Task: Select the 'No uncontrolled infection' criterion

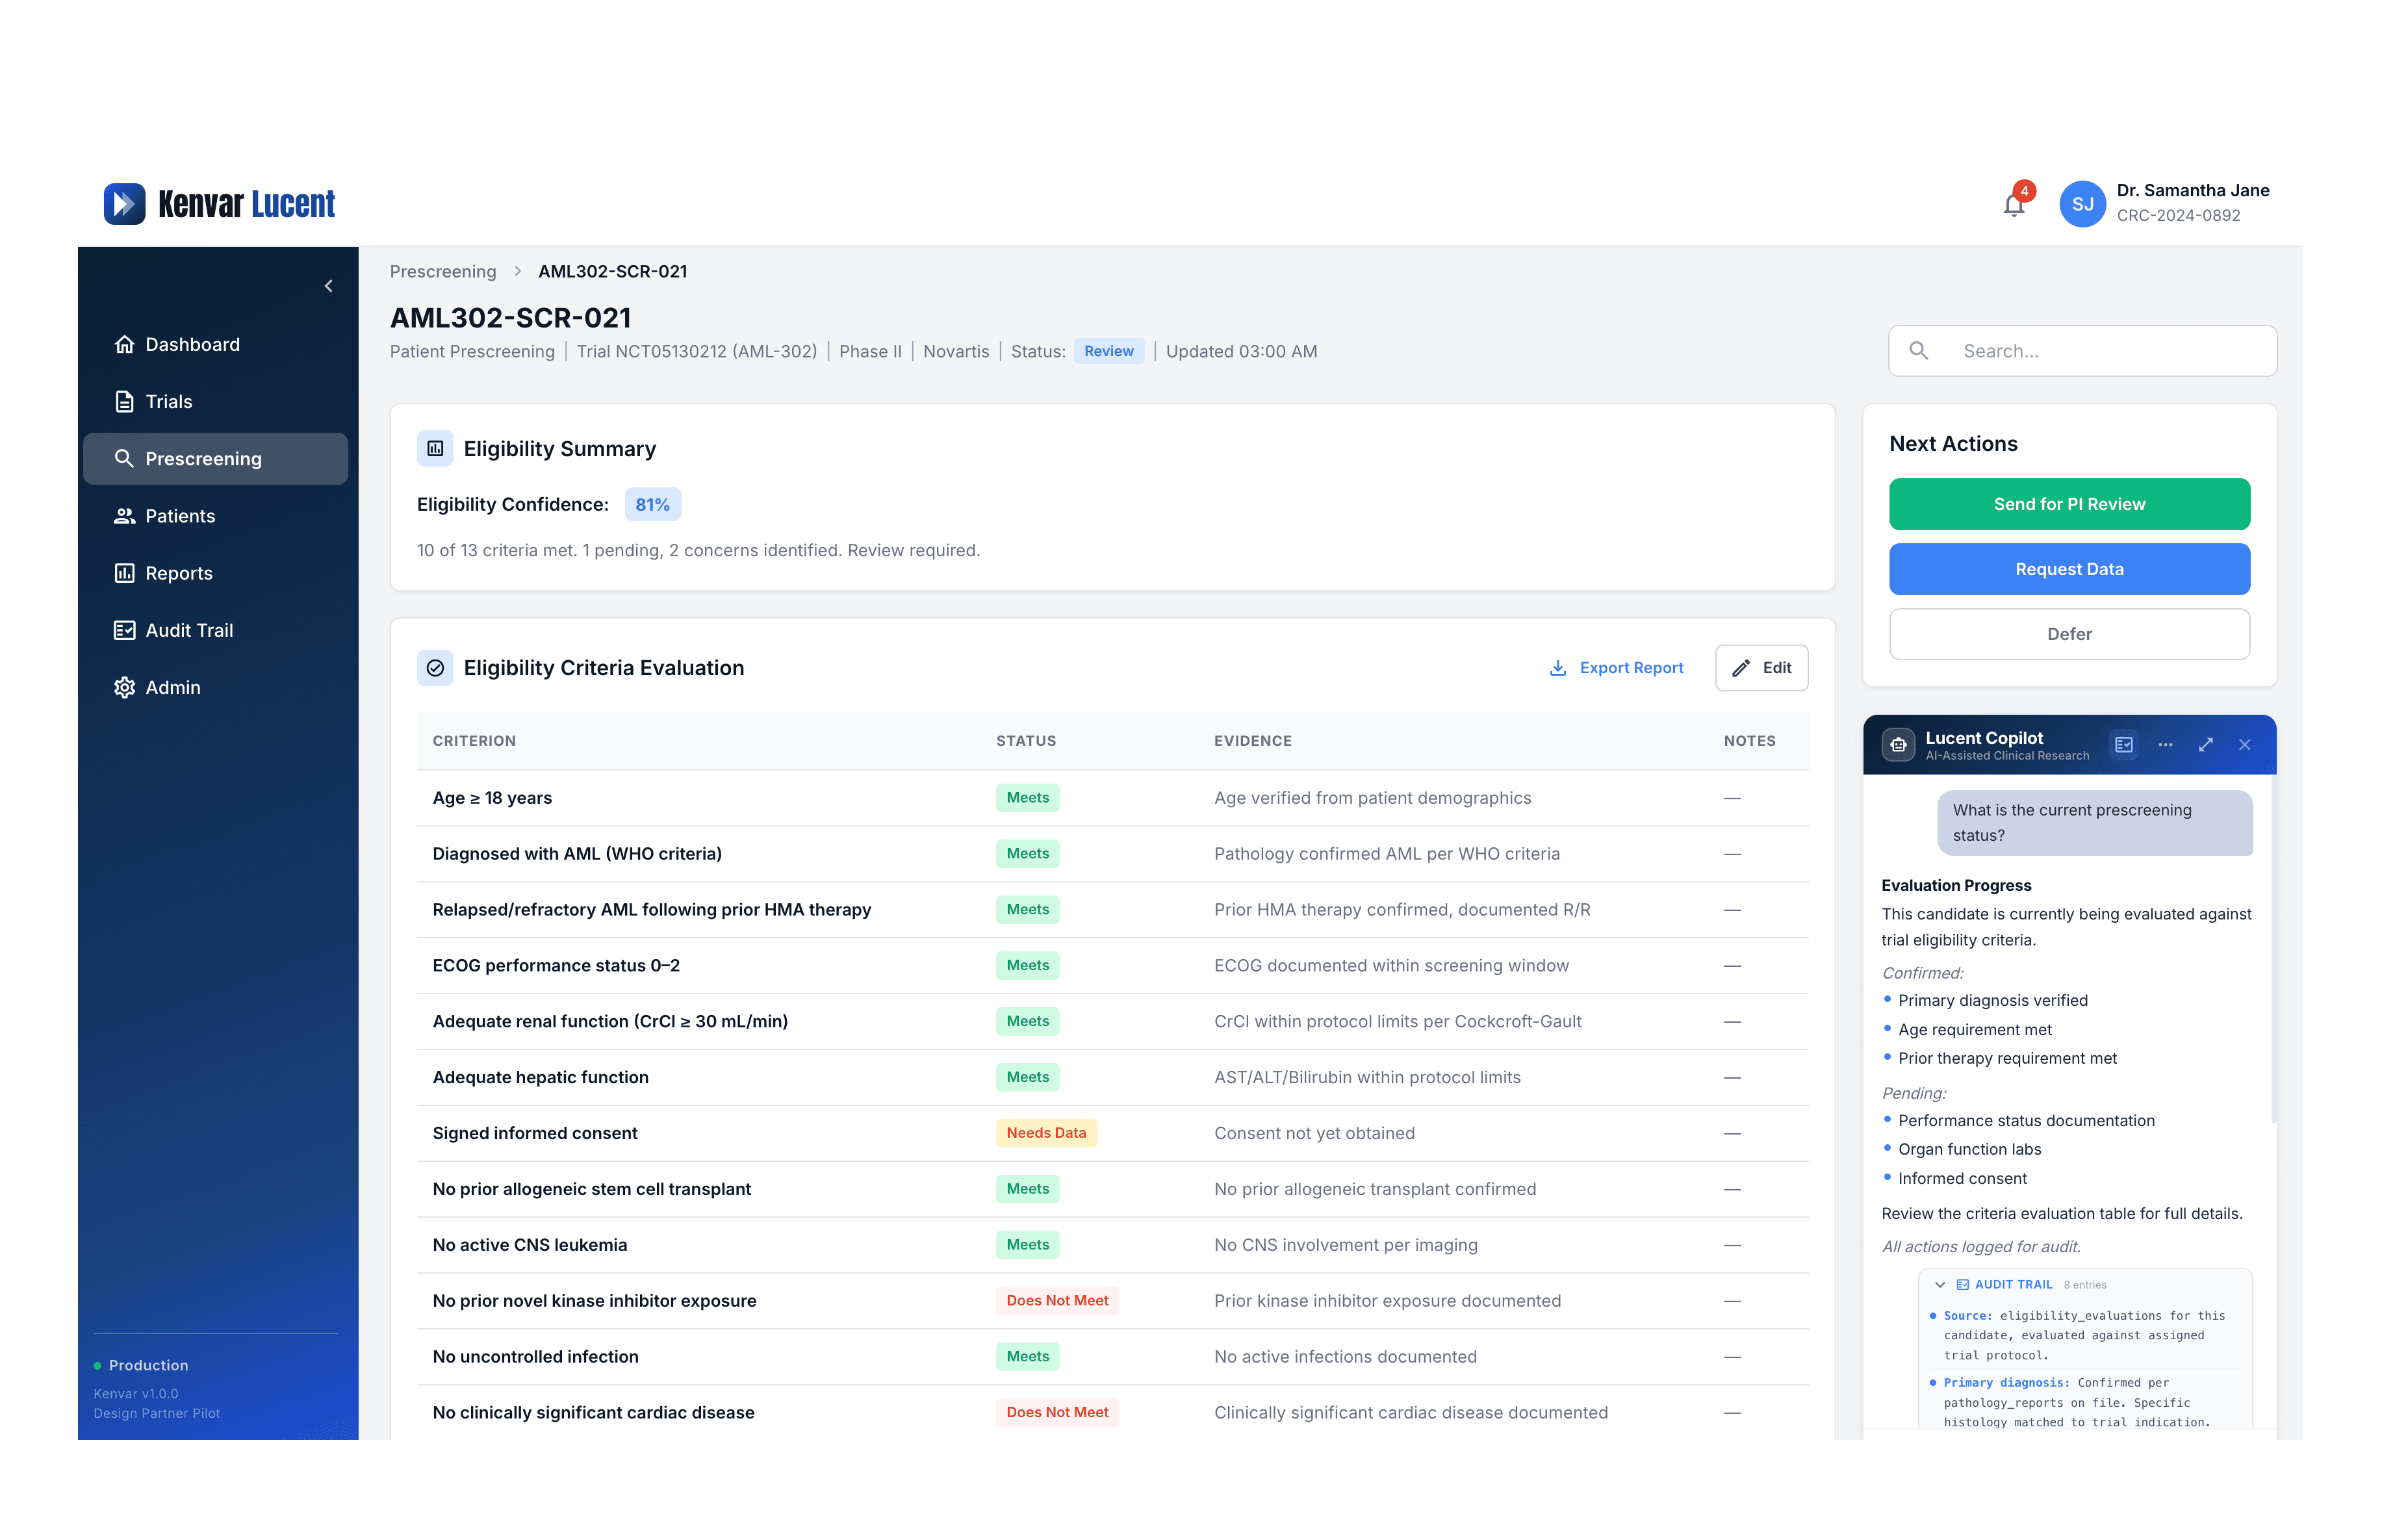Action: tap(535, 1357)
